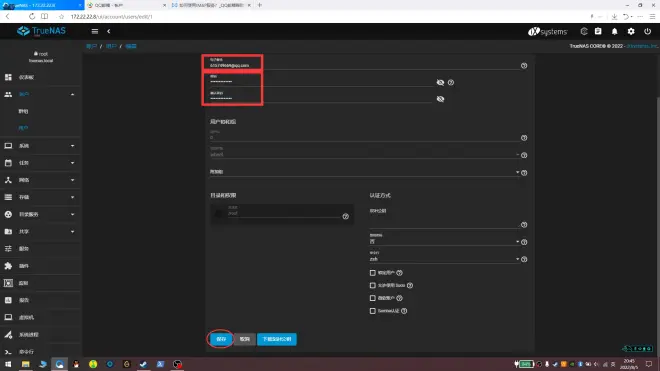The image size is (660, 371).
Task: Click the shell prompt icon in the sidebar
Action: click(x=8, y=352)
